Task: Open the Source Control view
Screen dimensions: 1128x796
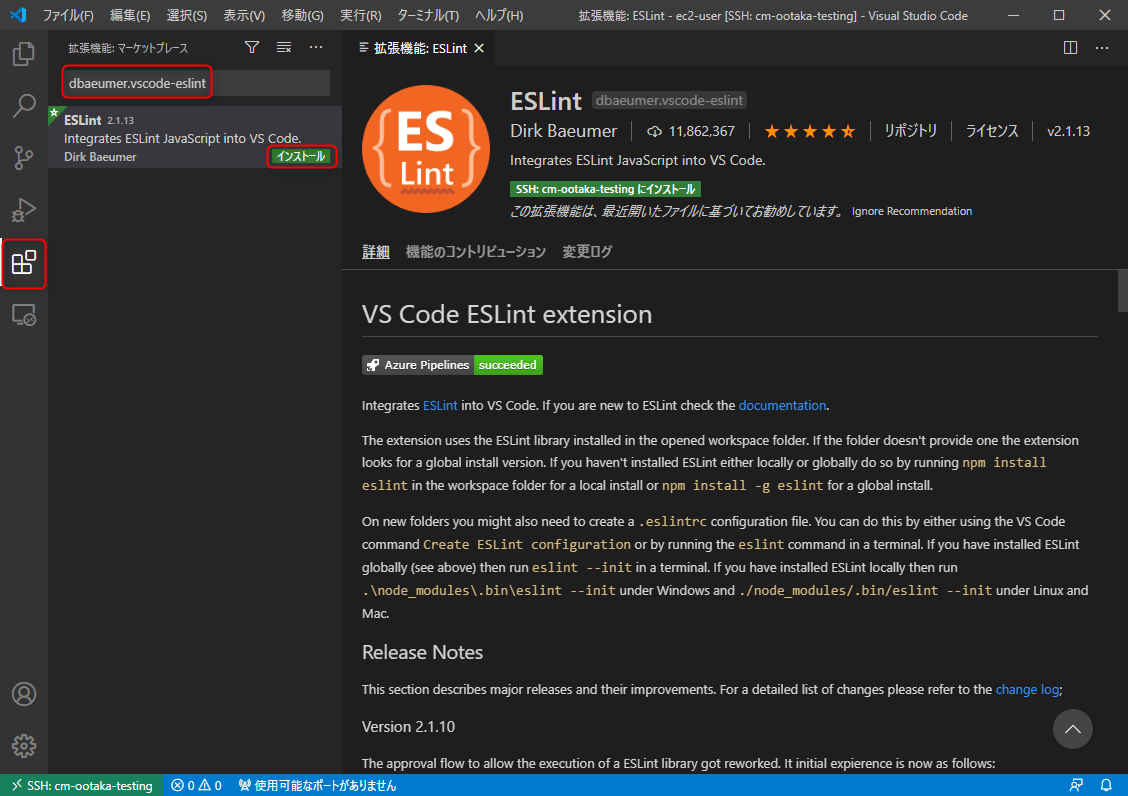Action: 24,158
